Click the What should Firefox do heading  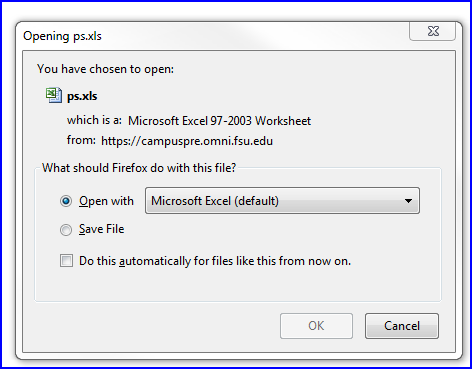[139, 168]
